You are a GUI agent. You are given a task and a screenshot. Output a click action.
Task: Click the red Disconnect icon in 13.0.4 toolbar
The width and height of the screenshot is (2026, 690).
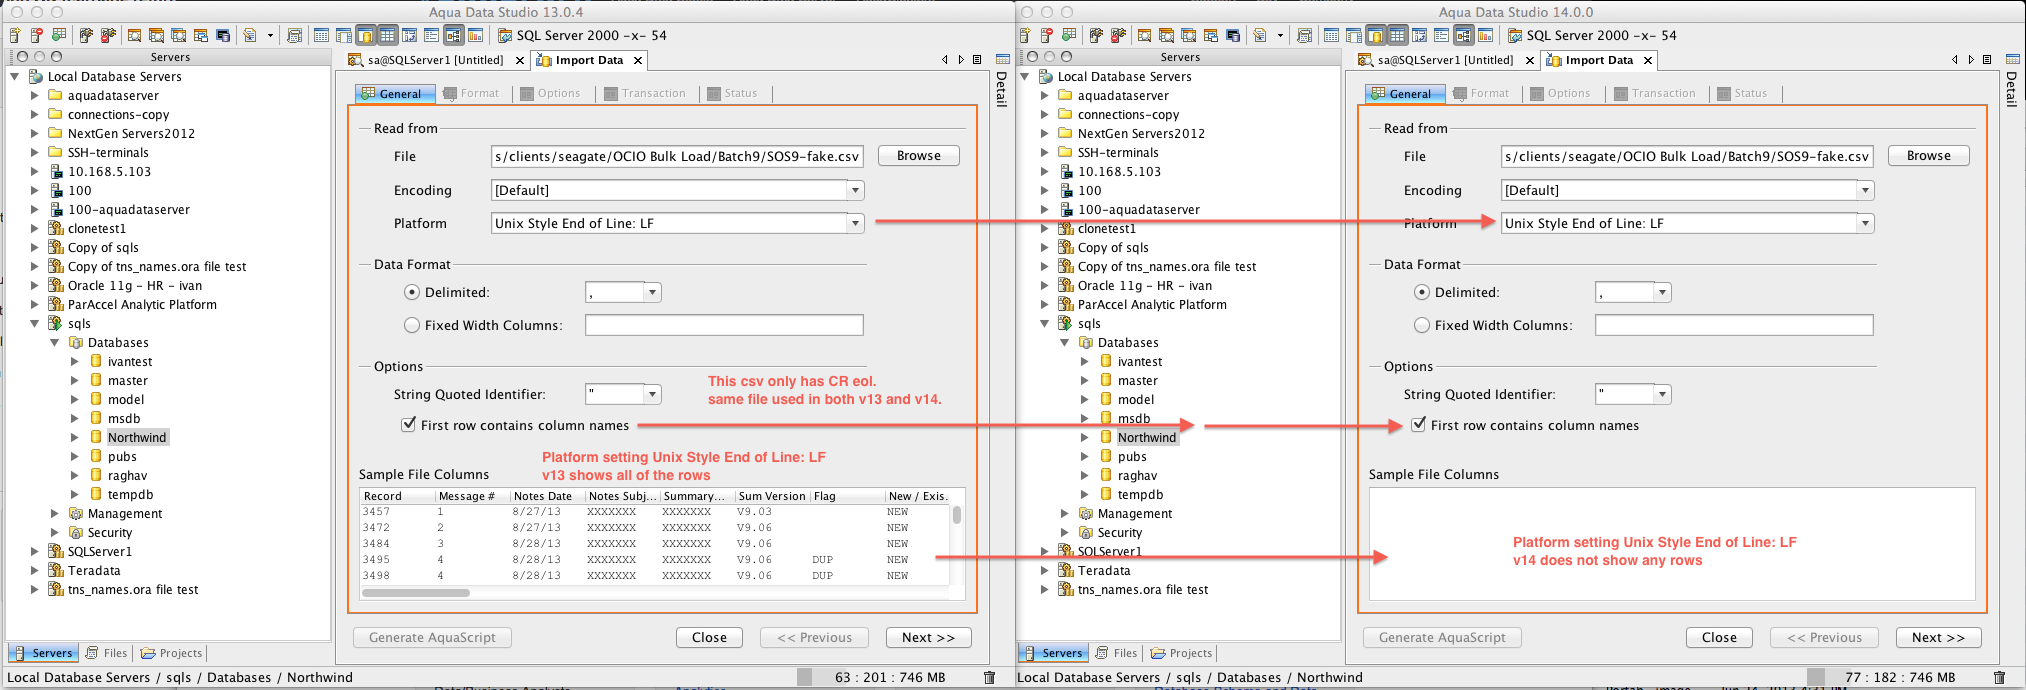(x=108, y=35)
